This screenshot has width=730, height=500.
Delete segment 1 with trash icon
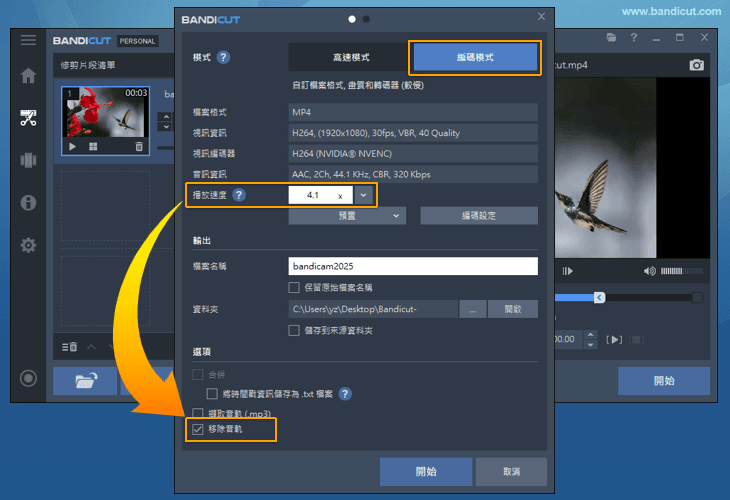pos(139,147)
